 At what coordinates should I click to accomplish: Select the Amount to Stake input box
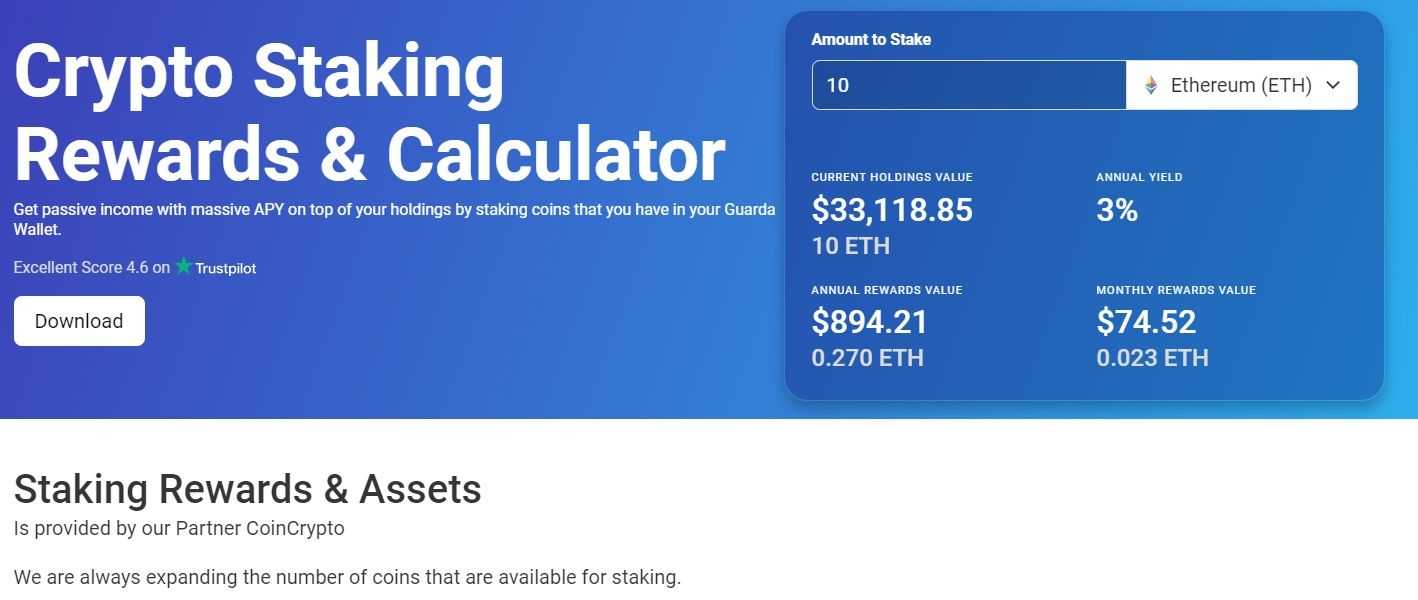967,85
